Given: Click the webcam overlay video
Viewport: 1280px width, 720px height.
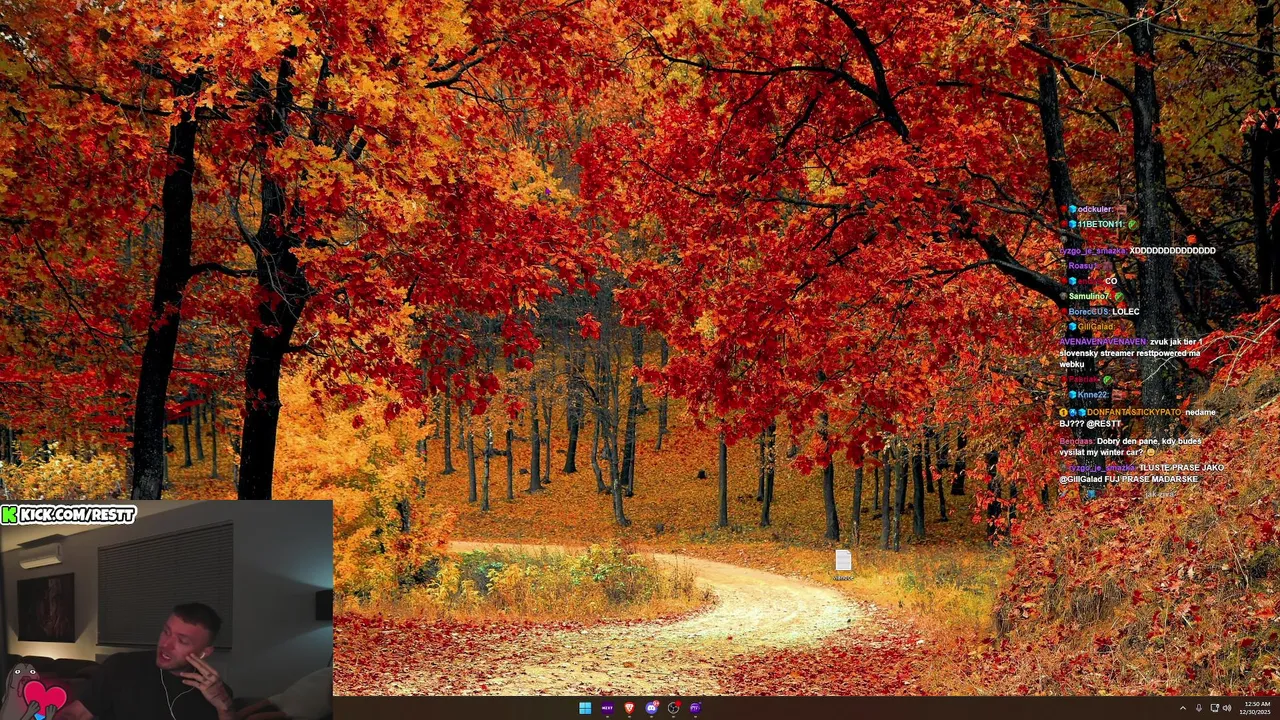Looking at the screenshot, I should tap(166, 610).
